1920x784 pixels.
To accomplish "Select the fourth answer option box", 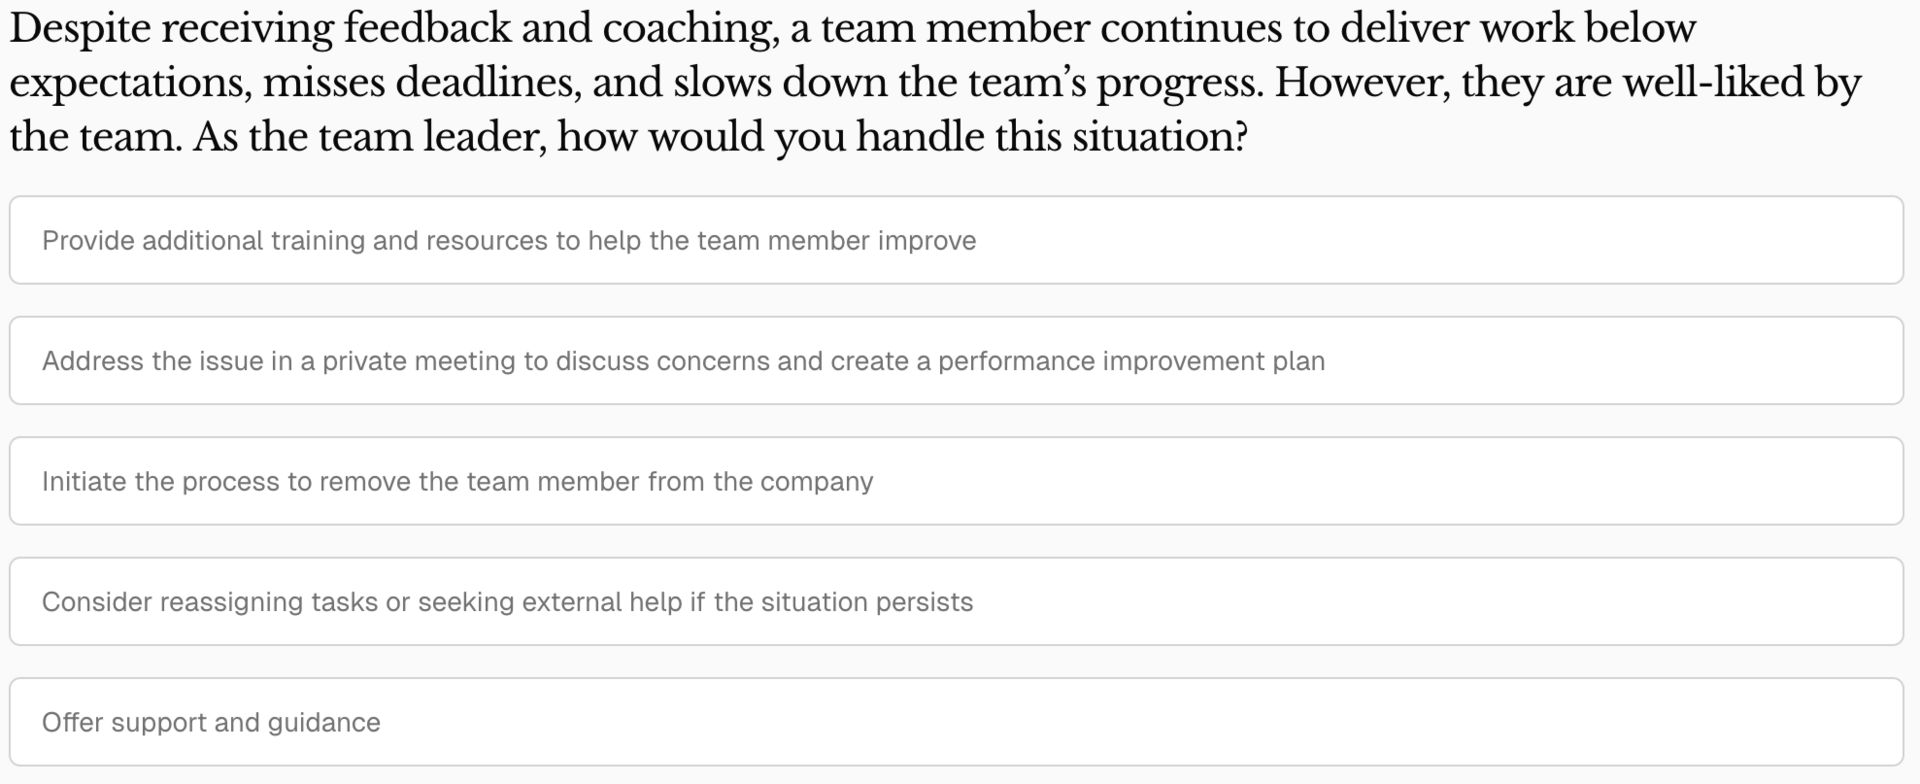I will tap(956, 602).
